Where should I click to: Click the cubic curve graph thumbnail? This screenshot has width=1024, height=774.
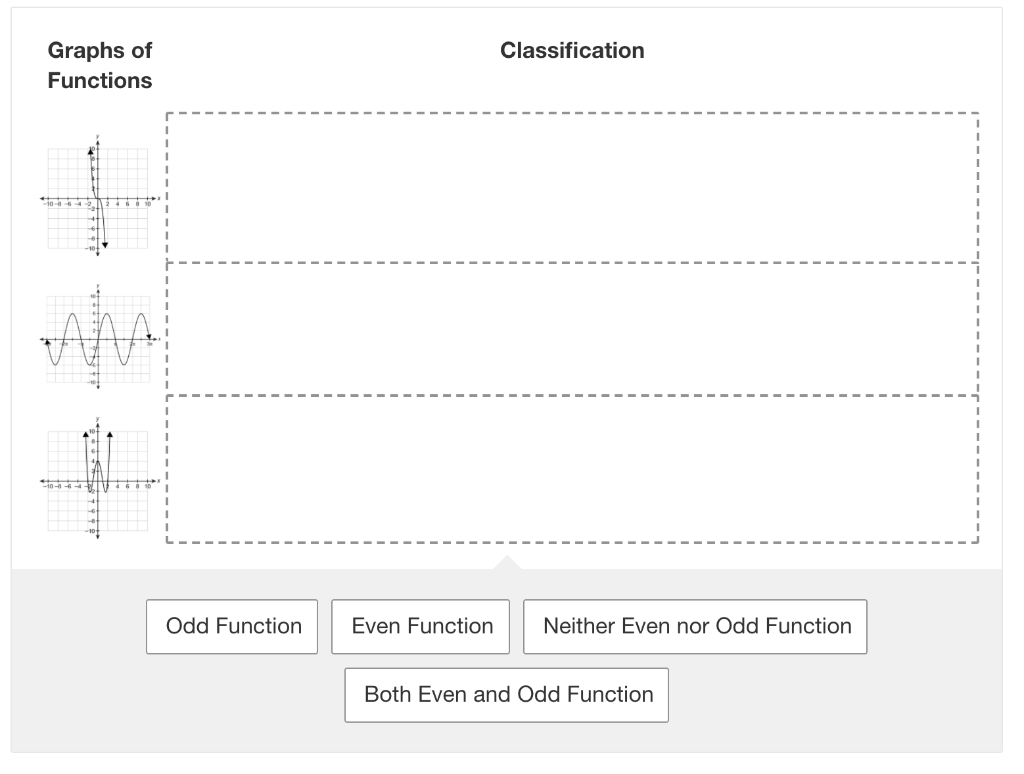point(96,196)
